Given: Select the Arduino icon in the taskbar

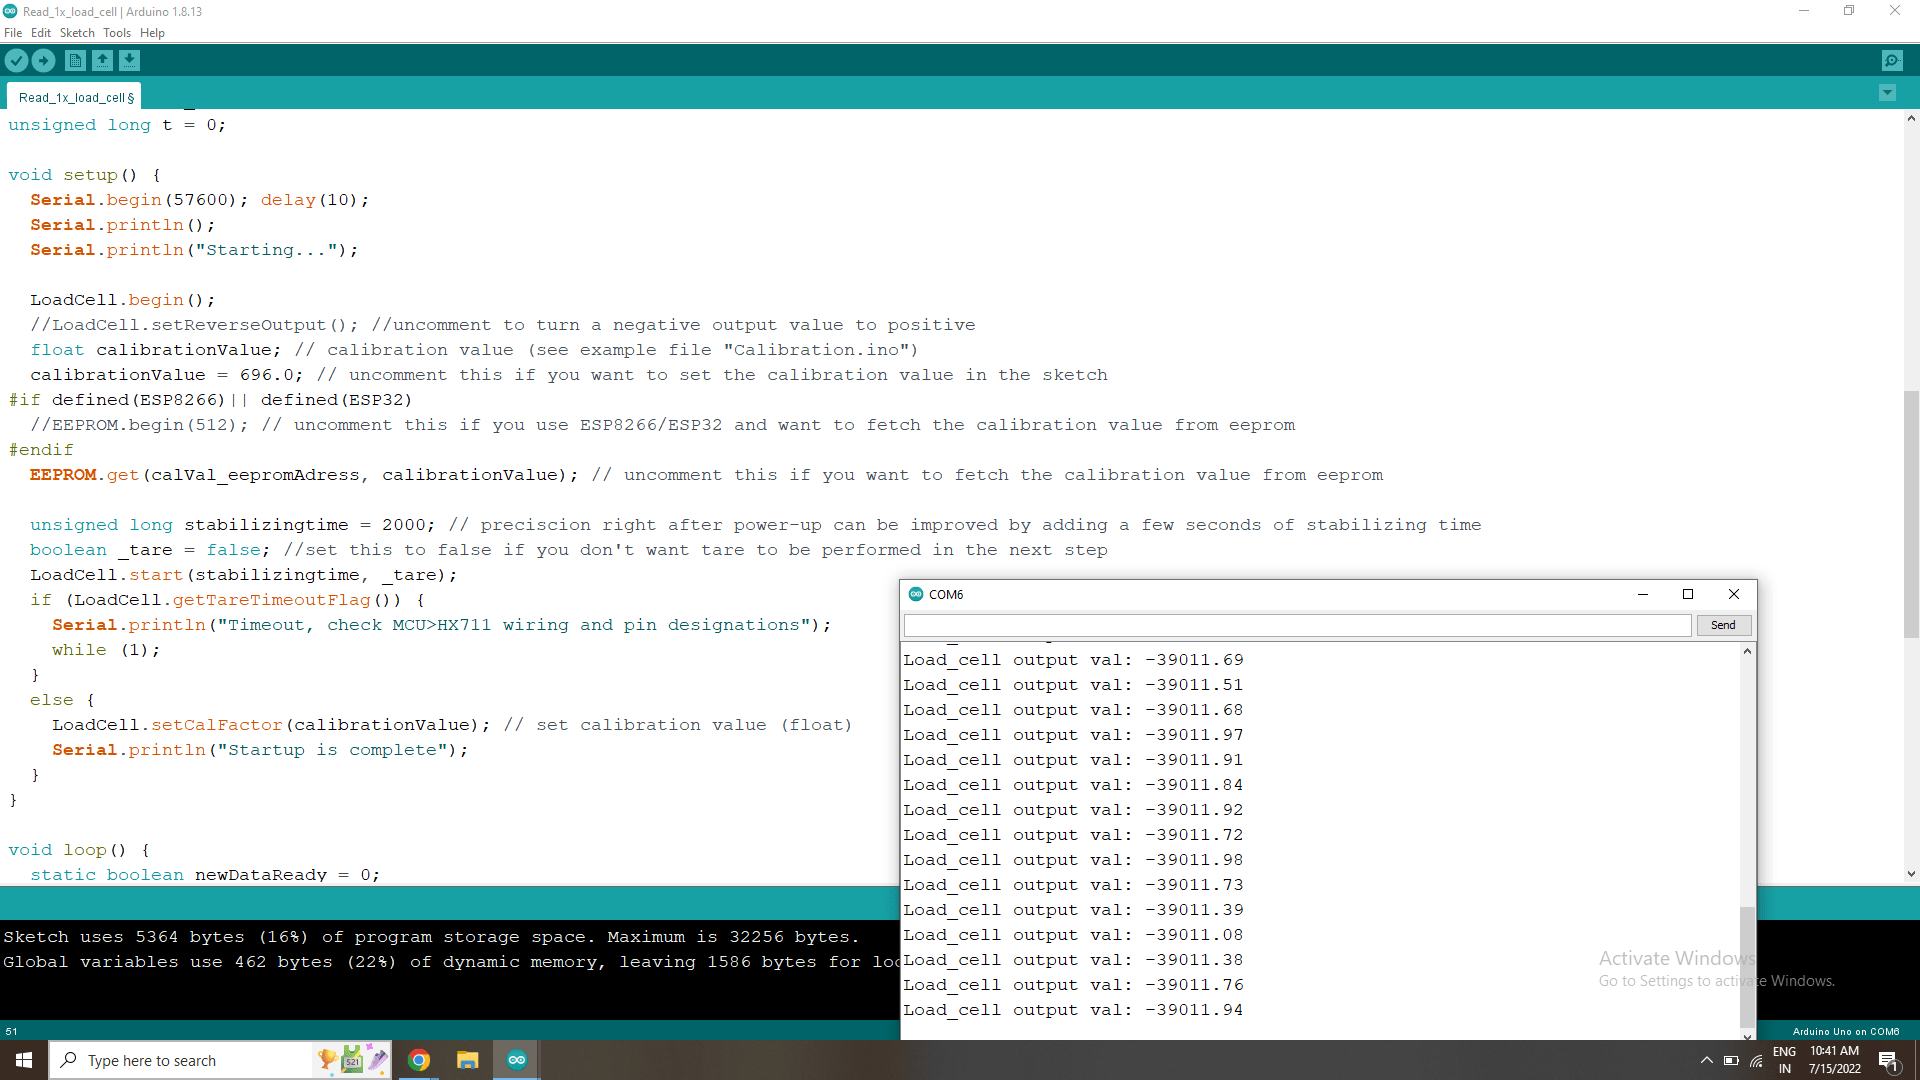Looking at the screenshot, I should [516, 1059].
